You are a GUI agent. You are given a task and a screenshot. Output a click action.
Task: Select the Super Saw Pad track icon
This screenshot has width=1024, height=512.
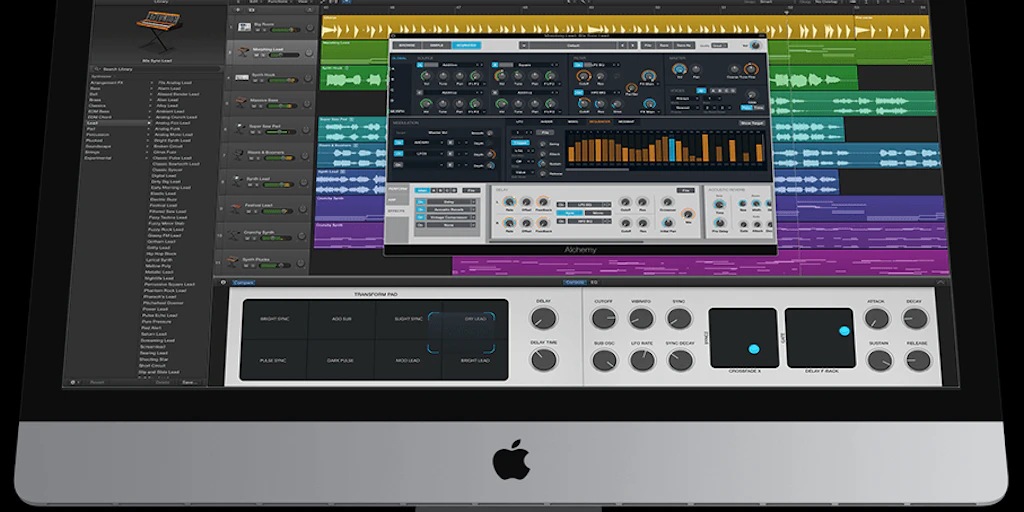(241, 129)
